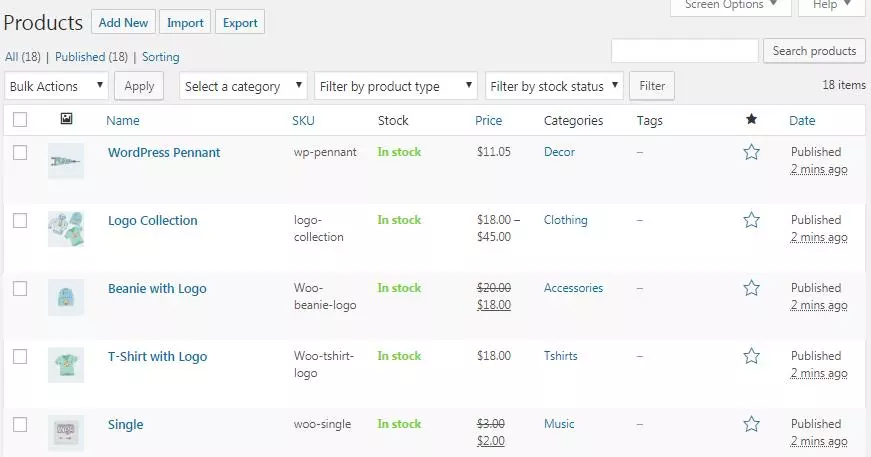Click the Export button
The image size is (871, 457).
coord(240,23)
